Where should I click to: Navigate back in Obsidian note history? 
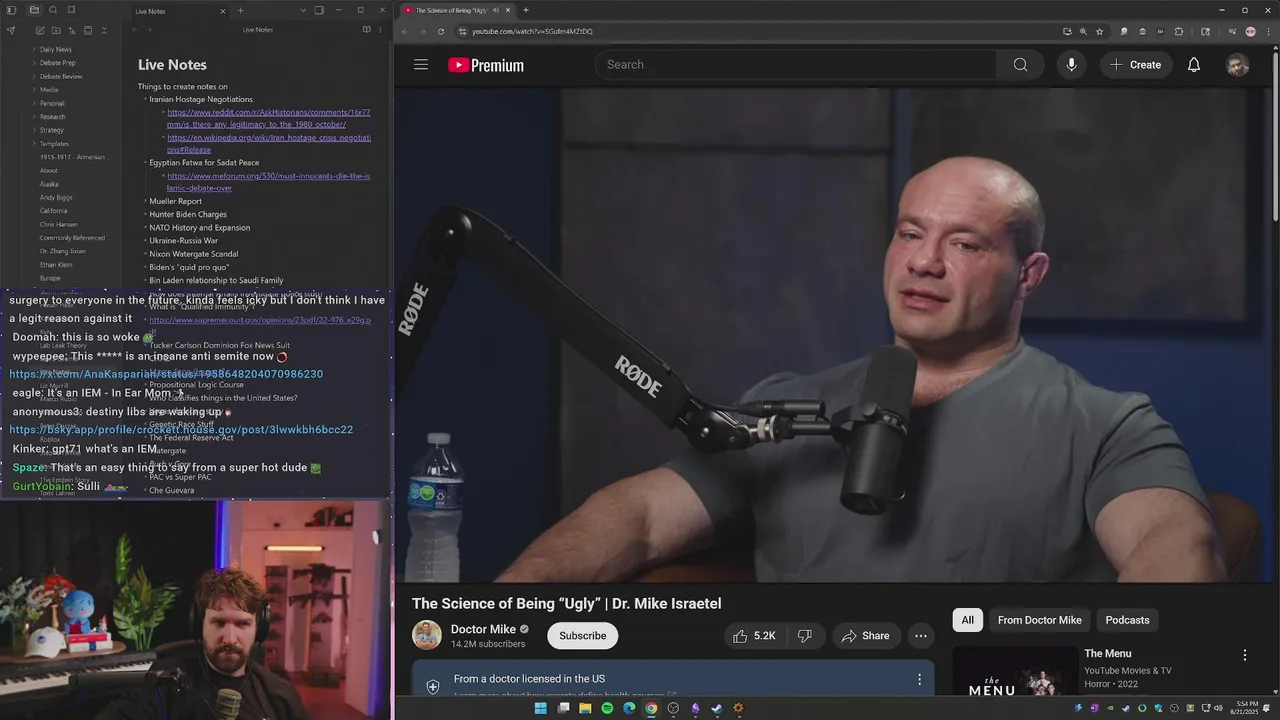pyautogui.click(x=135, y=30)
